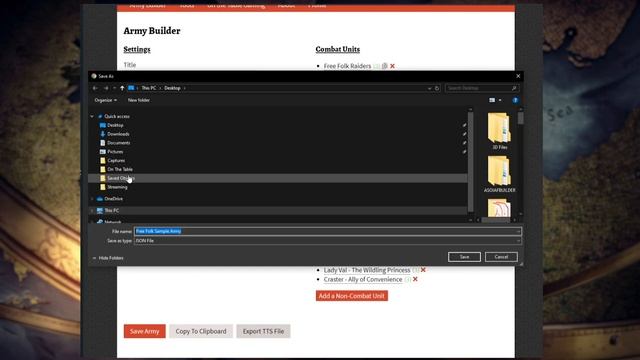Click the pin icon beside Documents

(464, 143)
